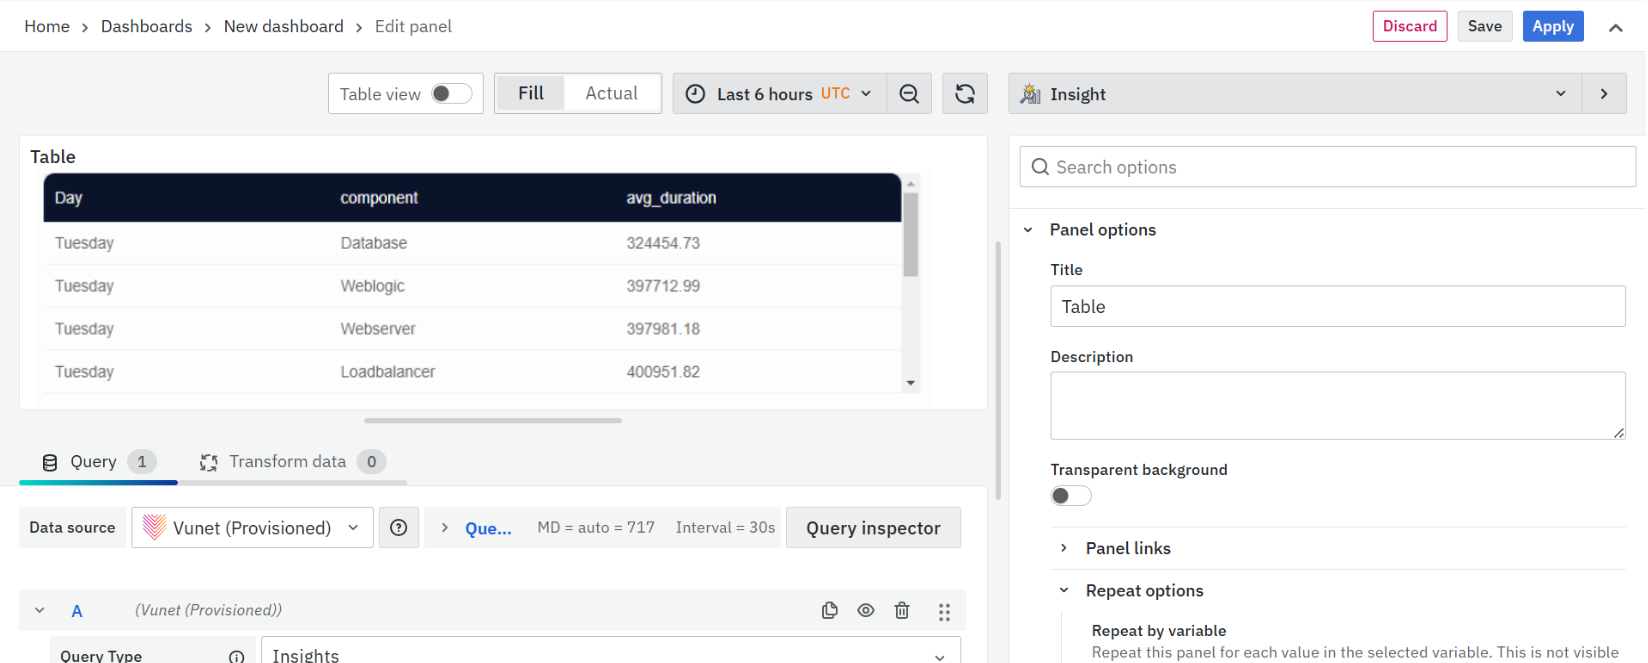Enable the Transparent background switch
1648x663 pixels.
1071,496
